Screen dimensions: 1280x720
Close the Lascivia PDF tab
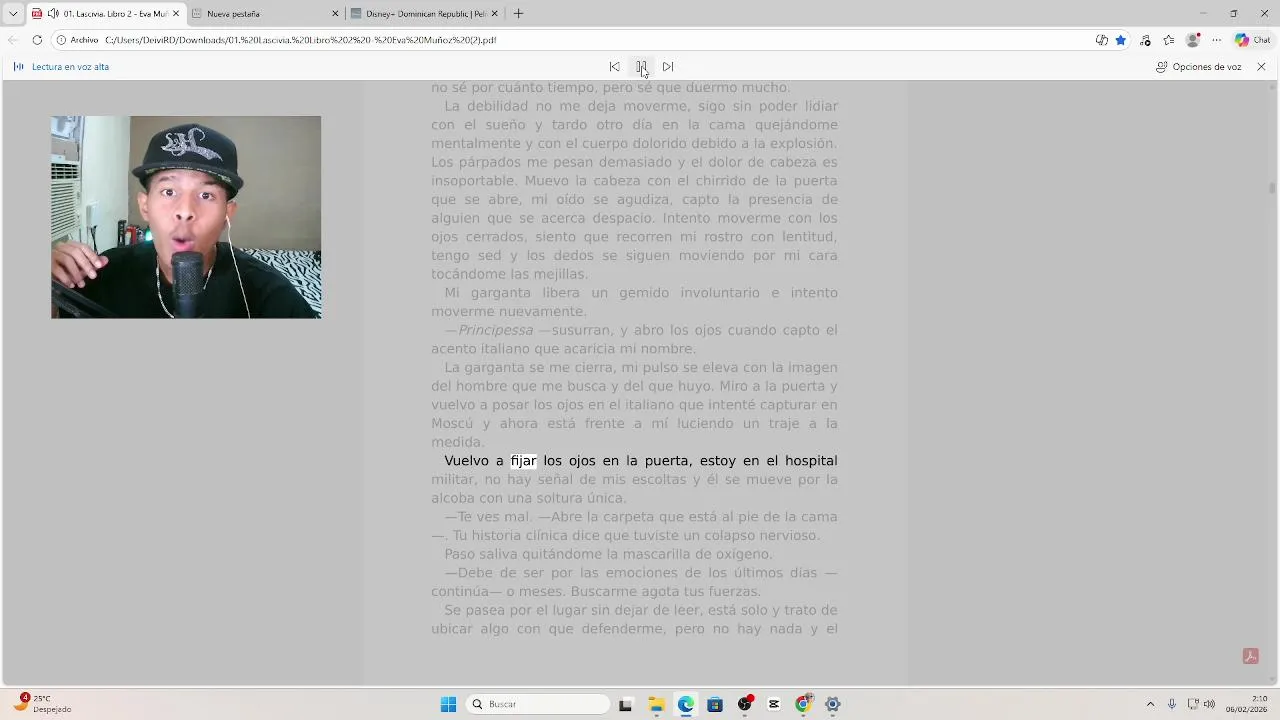(x=175, y=14)
